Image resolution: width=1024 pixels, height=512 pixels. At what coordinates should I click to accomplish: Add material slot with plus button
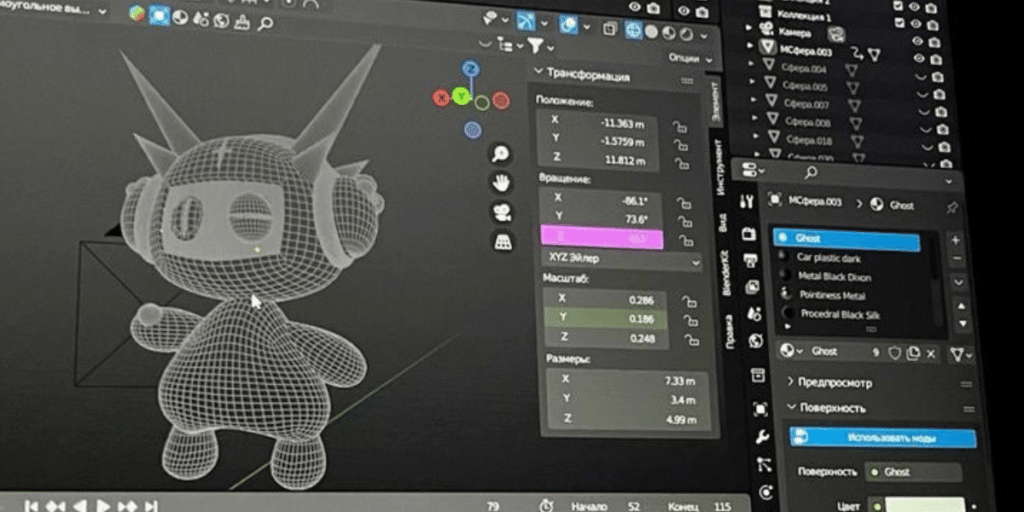(955, 240)
